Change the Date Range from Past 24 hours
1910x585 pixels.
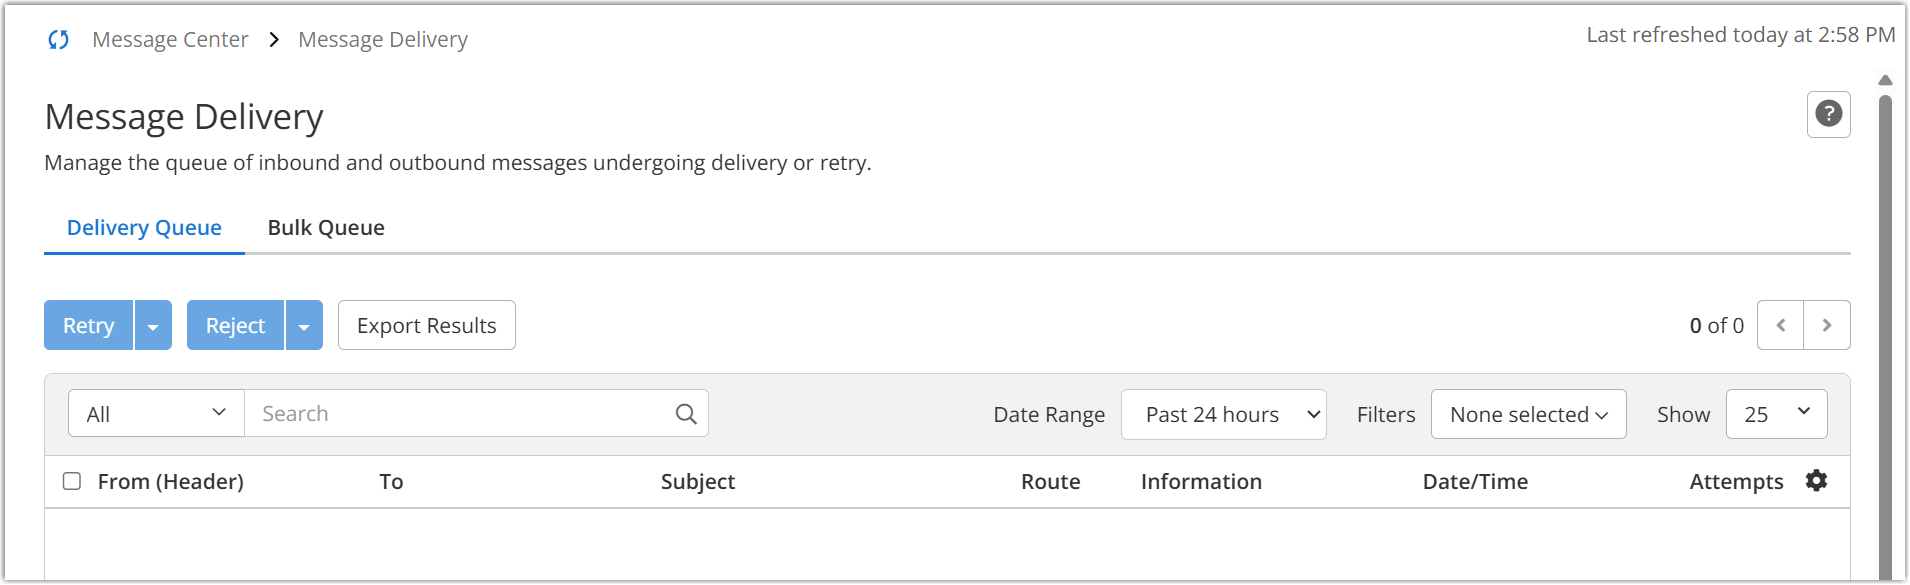pos(1223,414)
